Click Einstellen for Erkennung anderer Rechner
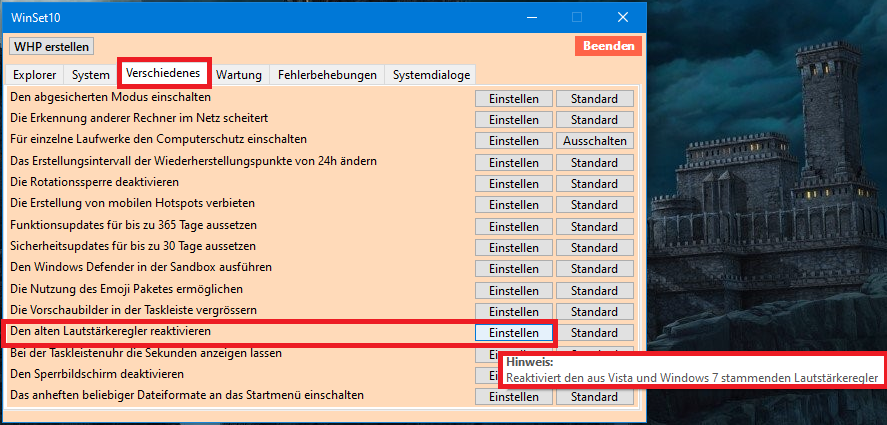 (x=514, y=119)
